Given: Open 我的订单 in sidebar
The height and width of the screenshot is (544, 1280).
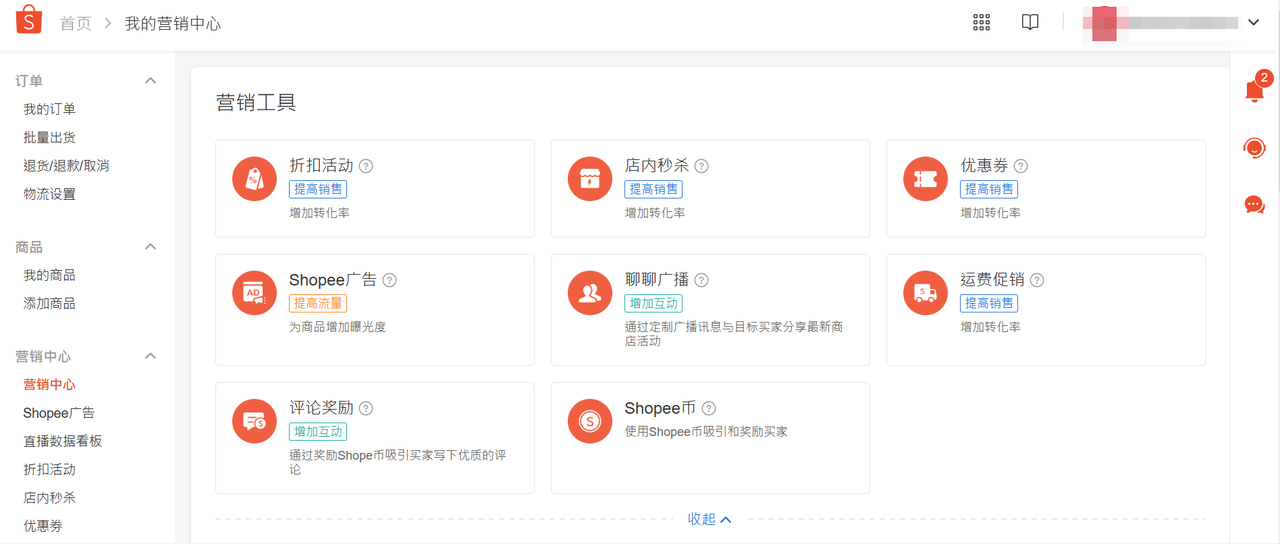Looking at the screenshot, I should pos(50,109).
